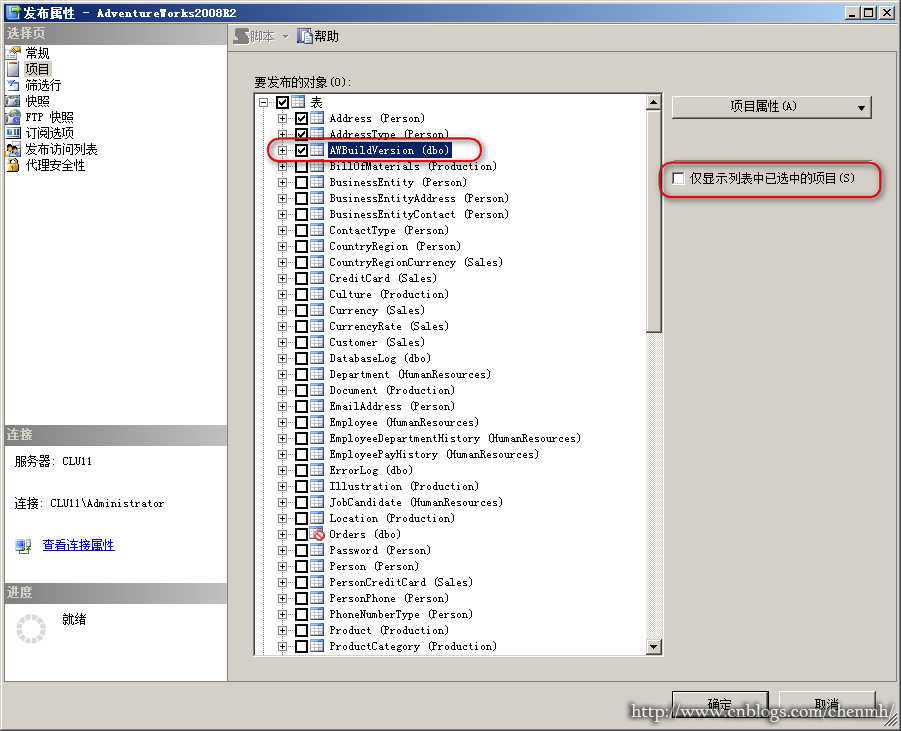Click table icon of BusinessEntity (Person)
The height and width of the screenshot is (731, 901).
tap(317, 182)
